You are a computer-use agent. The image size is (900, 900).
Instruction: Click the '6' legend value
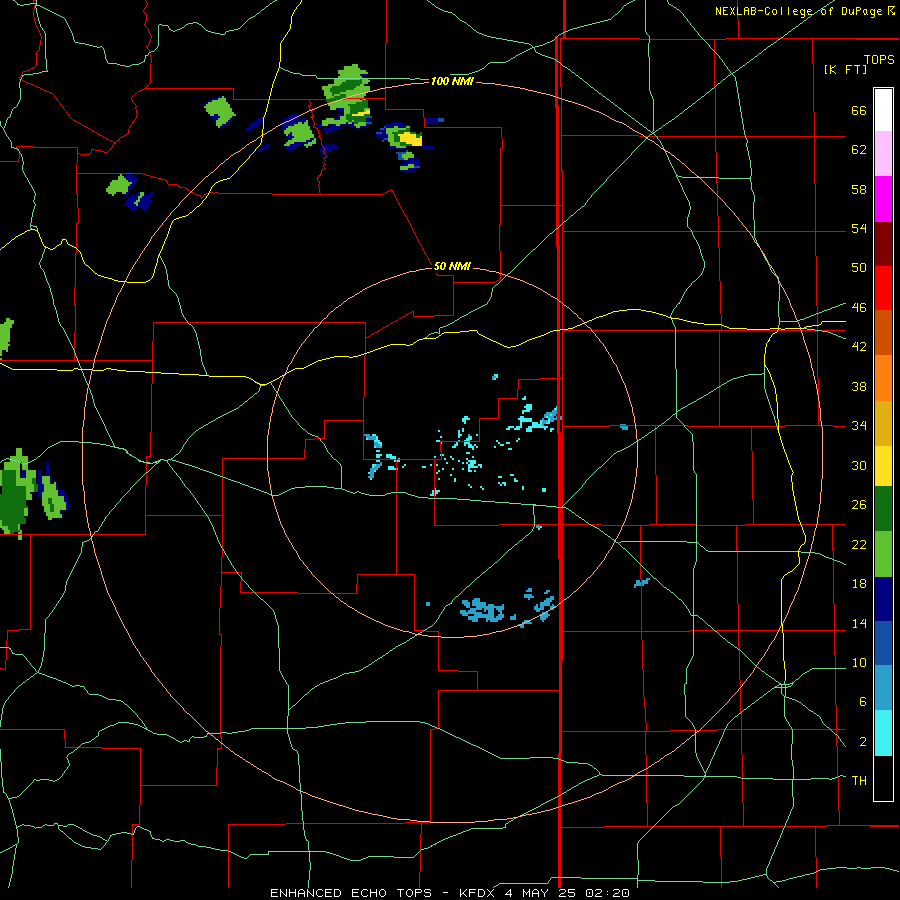click(x=862, y=701)
